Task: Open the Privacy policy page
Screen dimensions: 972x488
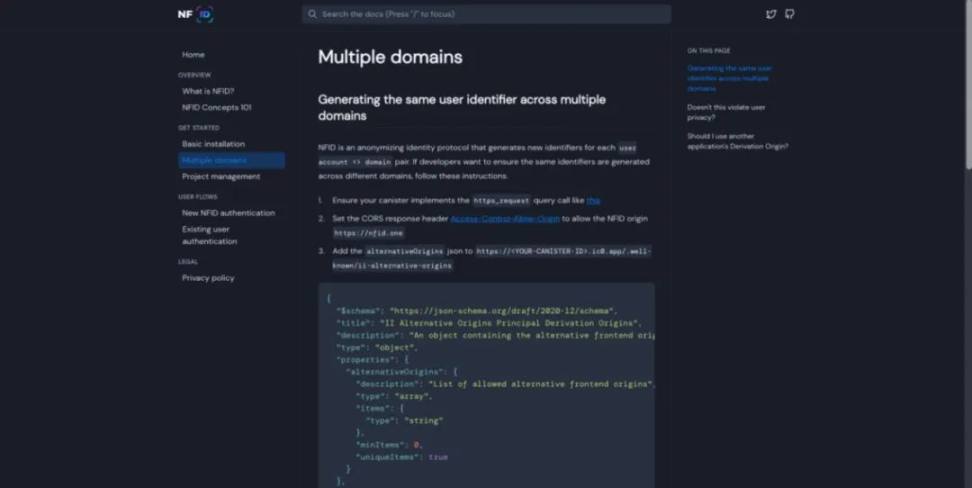Action: click(x=208, y=278)
